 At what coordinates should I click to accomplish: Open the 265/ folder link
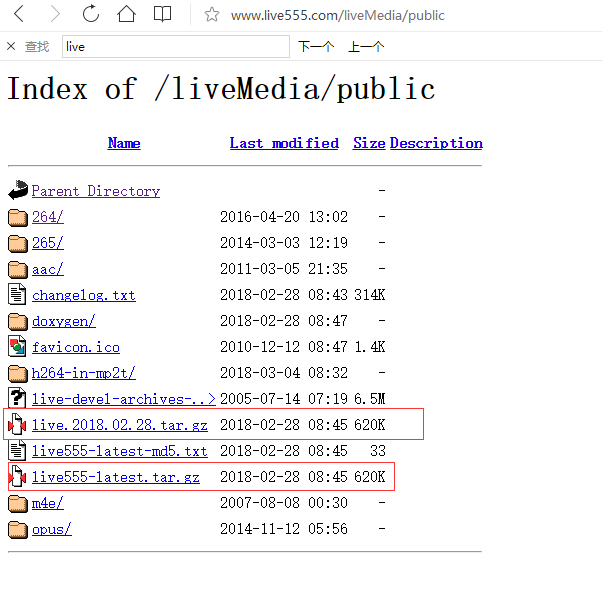coord(48,243)
